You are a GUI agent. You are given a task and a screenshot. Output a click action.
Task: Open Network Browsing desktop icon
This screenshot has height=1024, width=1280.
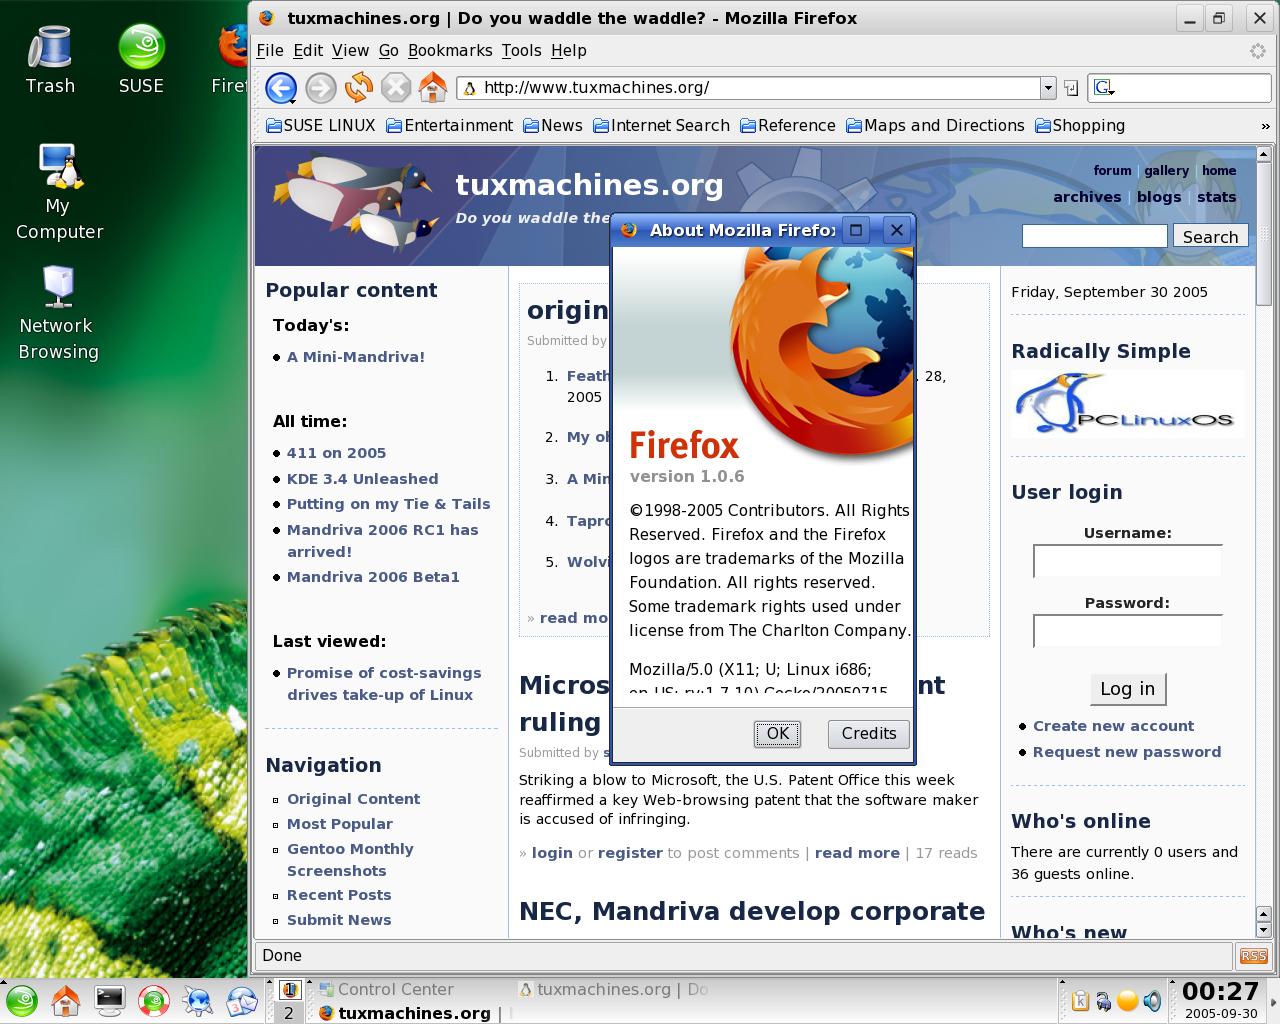click(58, 313)
